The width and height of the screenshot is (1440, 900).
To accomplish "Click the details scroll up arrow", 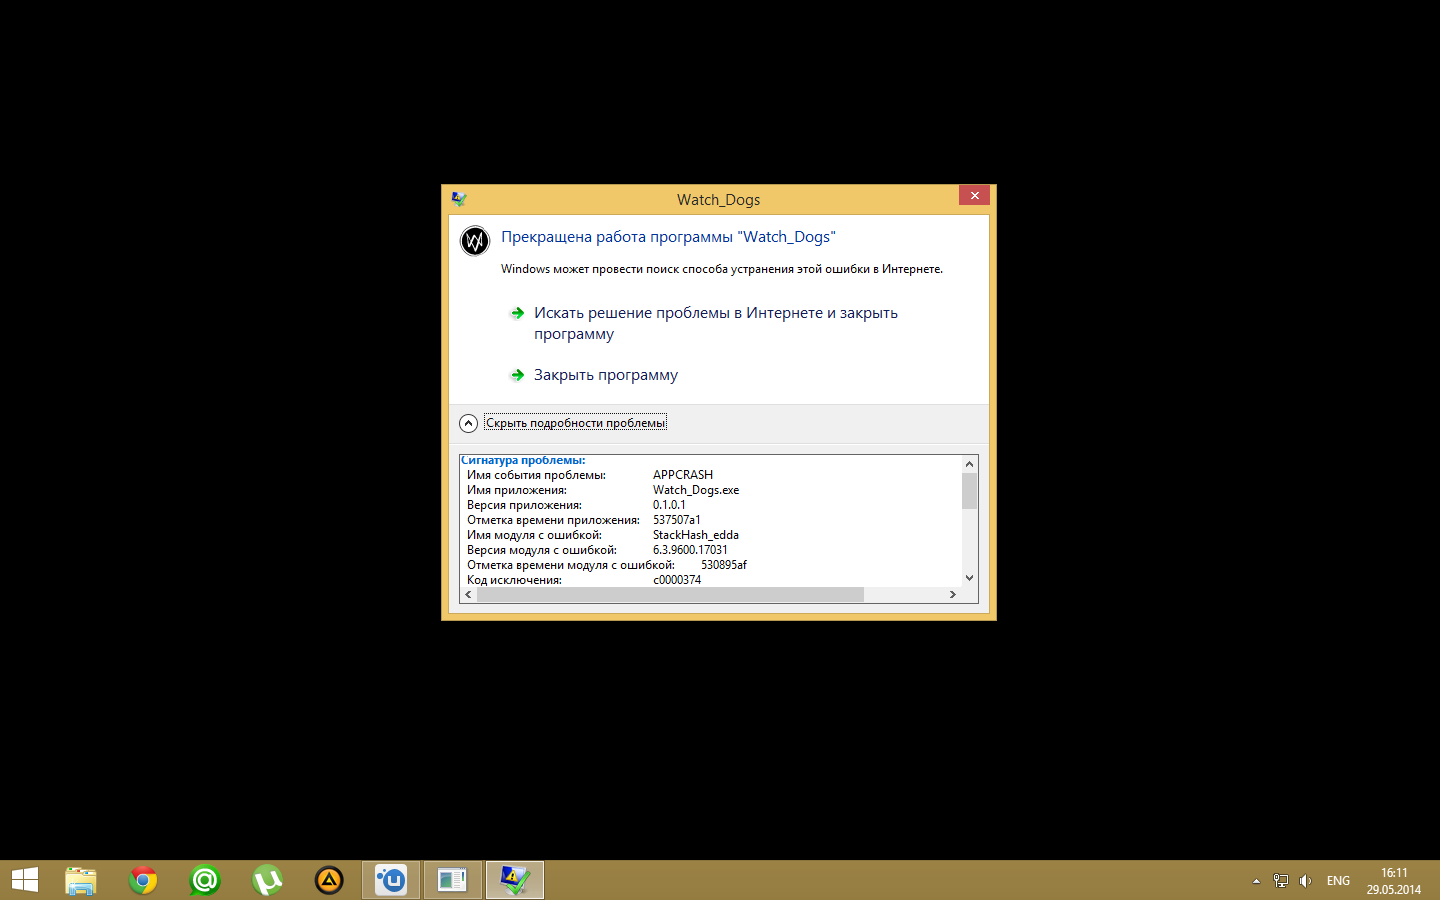I will point(969,464).
